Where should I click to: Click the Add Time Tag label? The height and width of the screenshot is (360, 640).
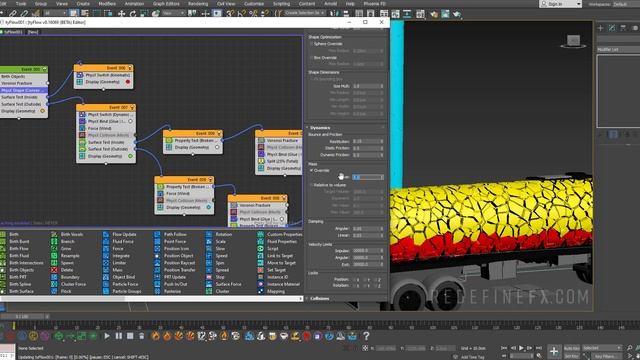pyautogui.click(x=472, y=357)
